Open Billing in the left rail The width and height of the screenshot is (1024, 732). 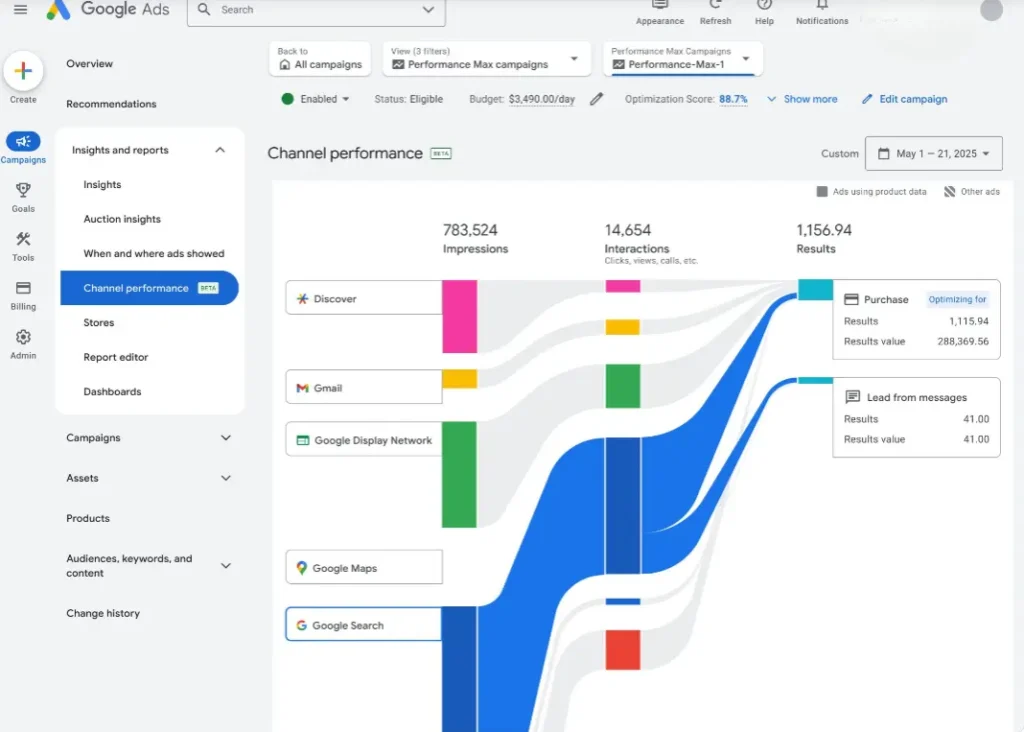[23, 288]
